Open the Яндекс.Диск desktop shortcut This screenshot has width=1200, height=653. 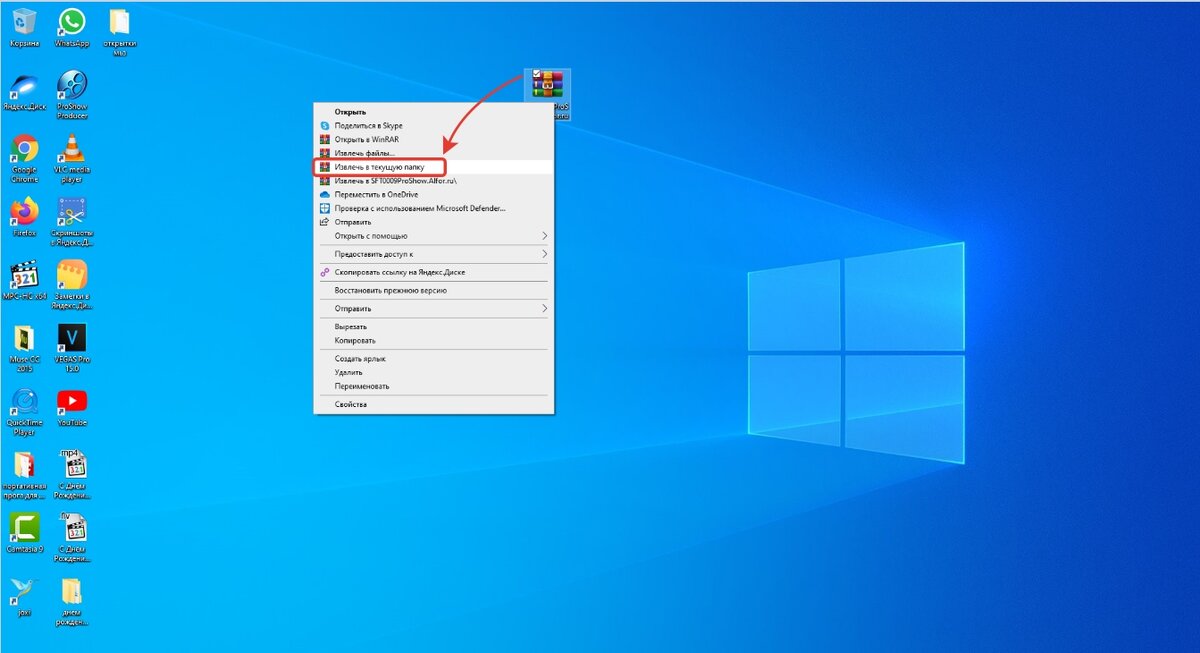click(24, 91)
